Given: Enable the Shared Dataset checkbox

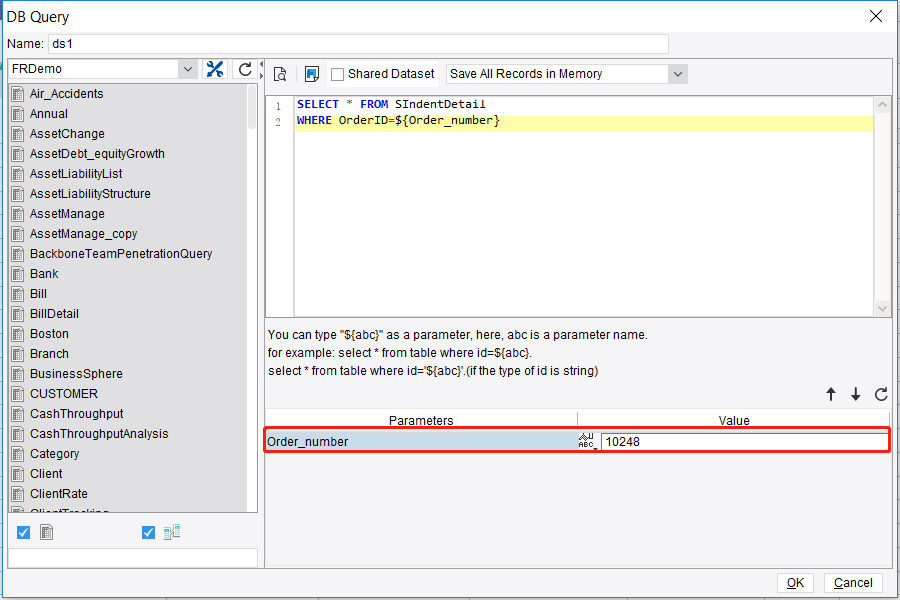Looking at the screenshot, I should tap(338, 74).
